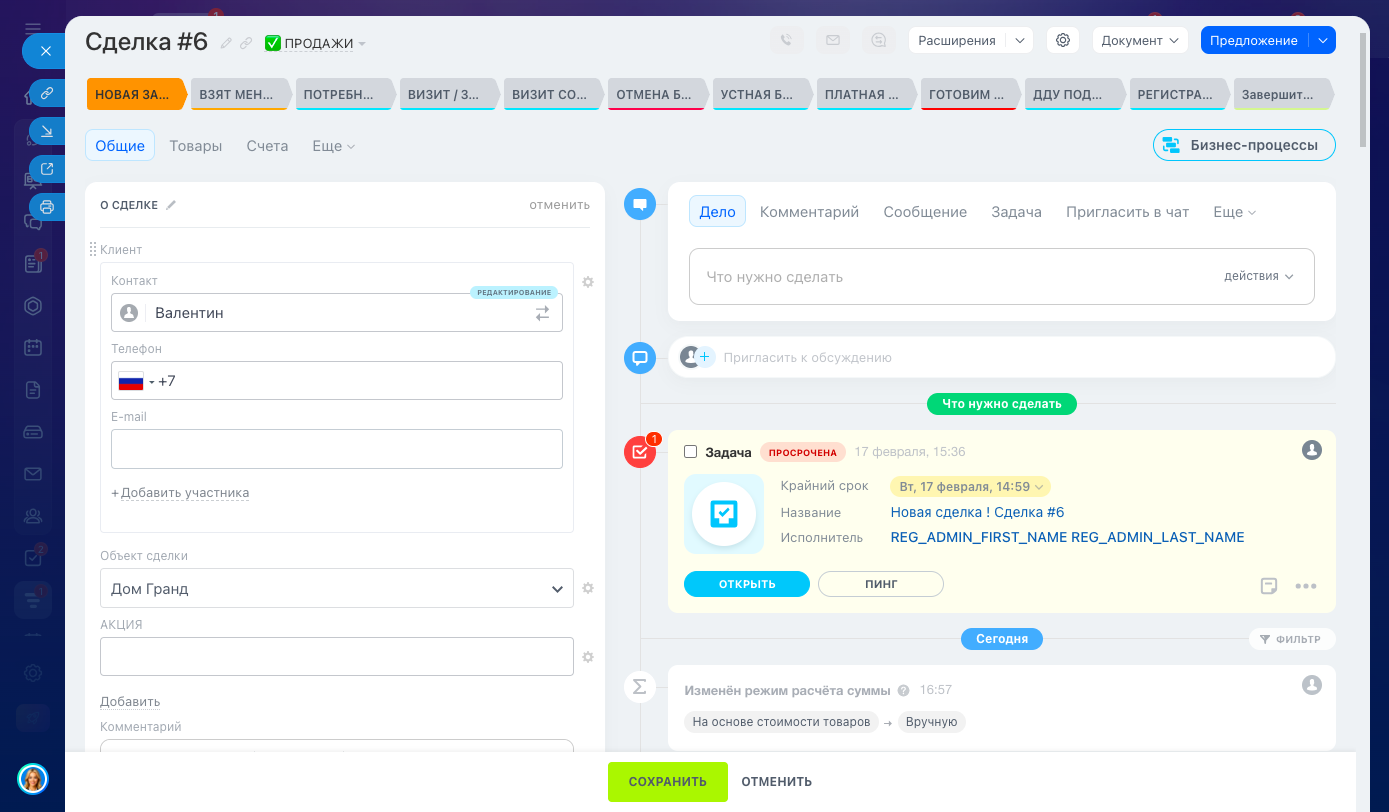
Task: Click the green СОХРАНИТЬ button
Action: [668, 782]
